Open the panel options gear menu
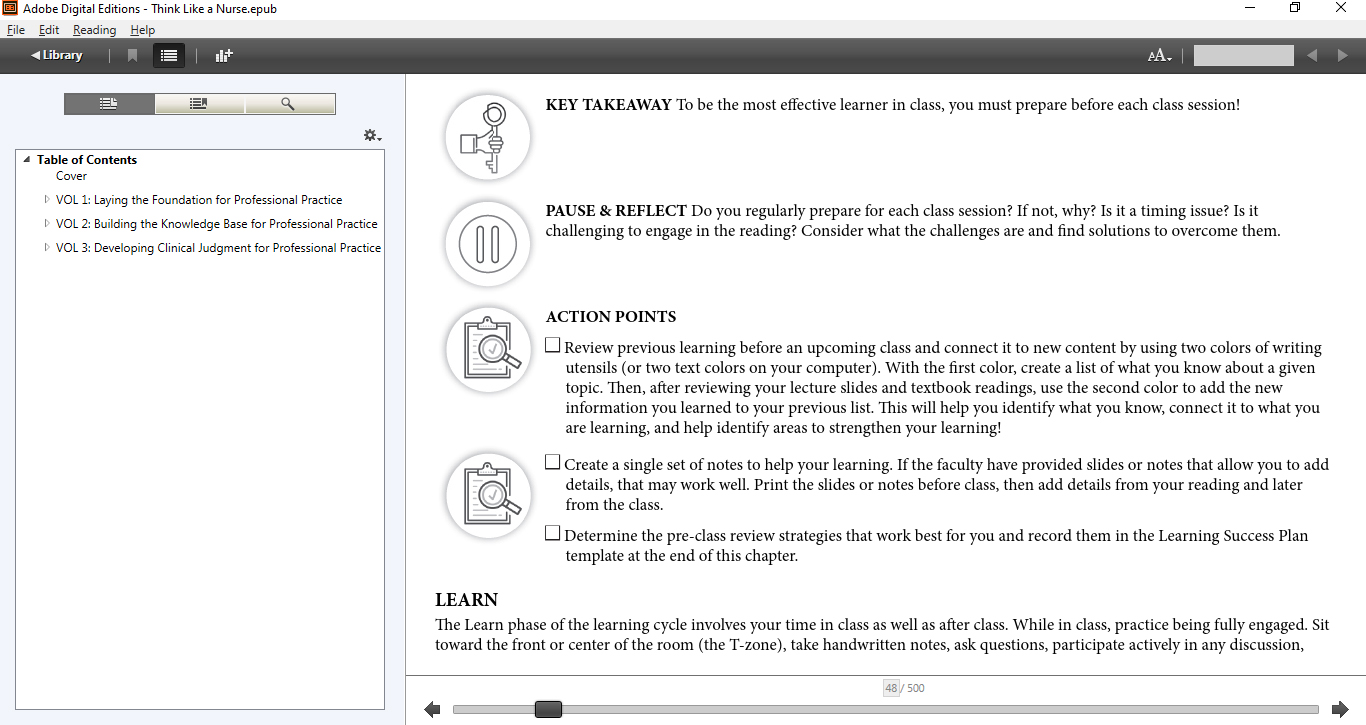This screenshot has width=1366, height=725. point(372,135)
